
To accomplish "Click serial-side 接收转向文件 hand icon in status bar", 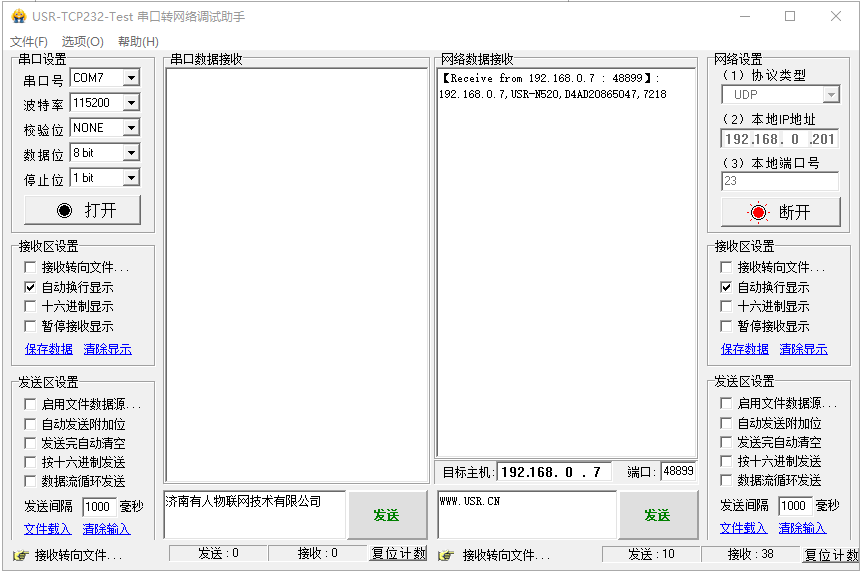I will click(20, 555).
